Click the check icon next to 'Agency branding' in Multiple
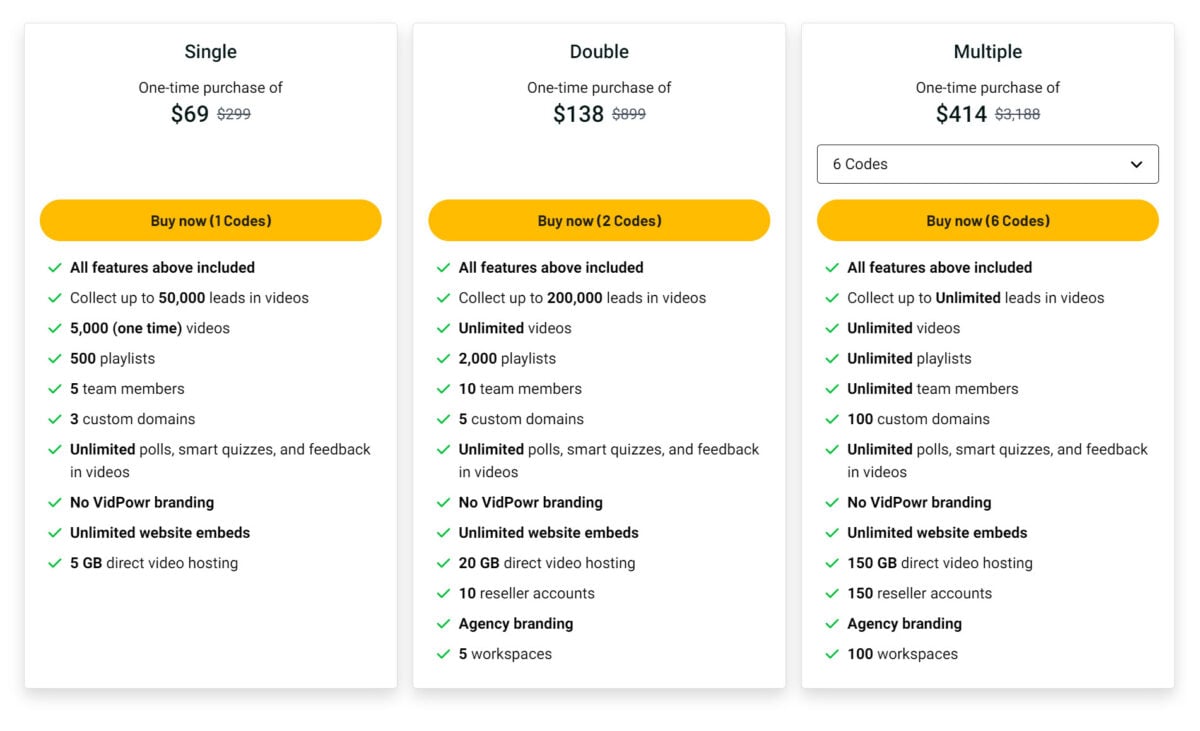This screenshot has height=731, width=1200. coord(832,623)
